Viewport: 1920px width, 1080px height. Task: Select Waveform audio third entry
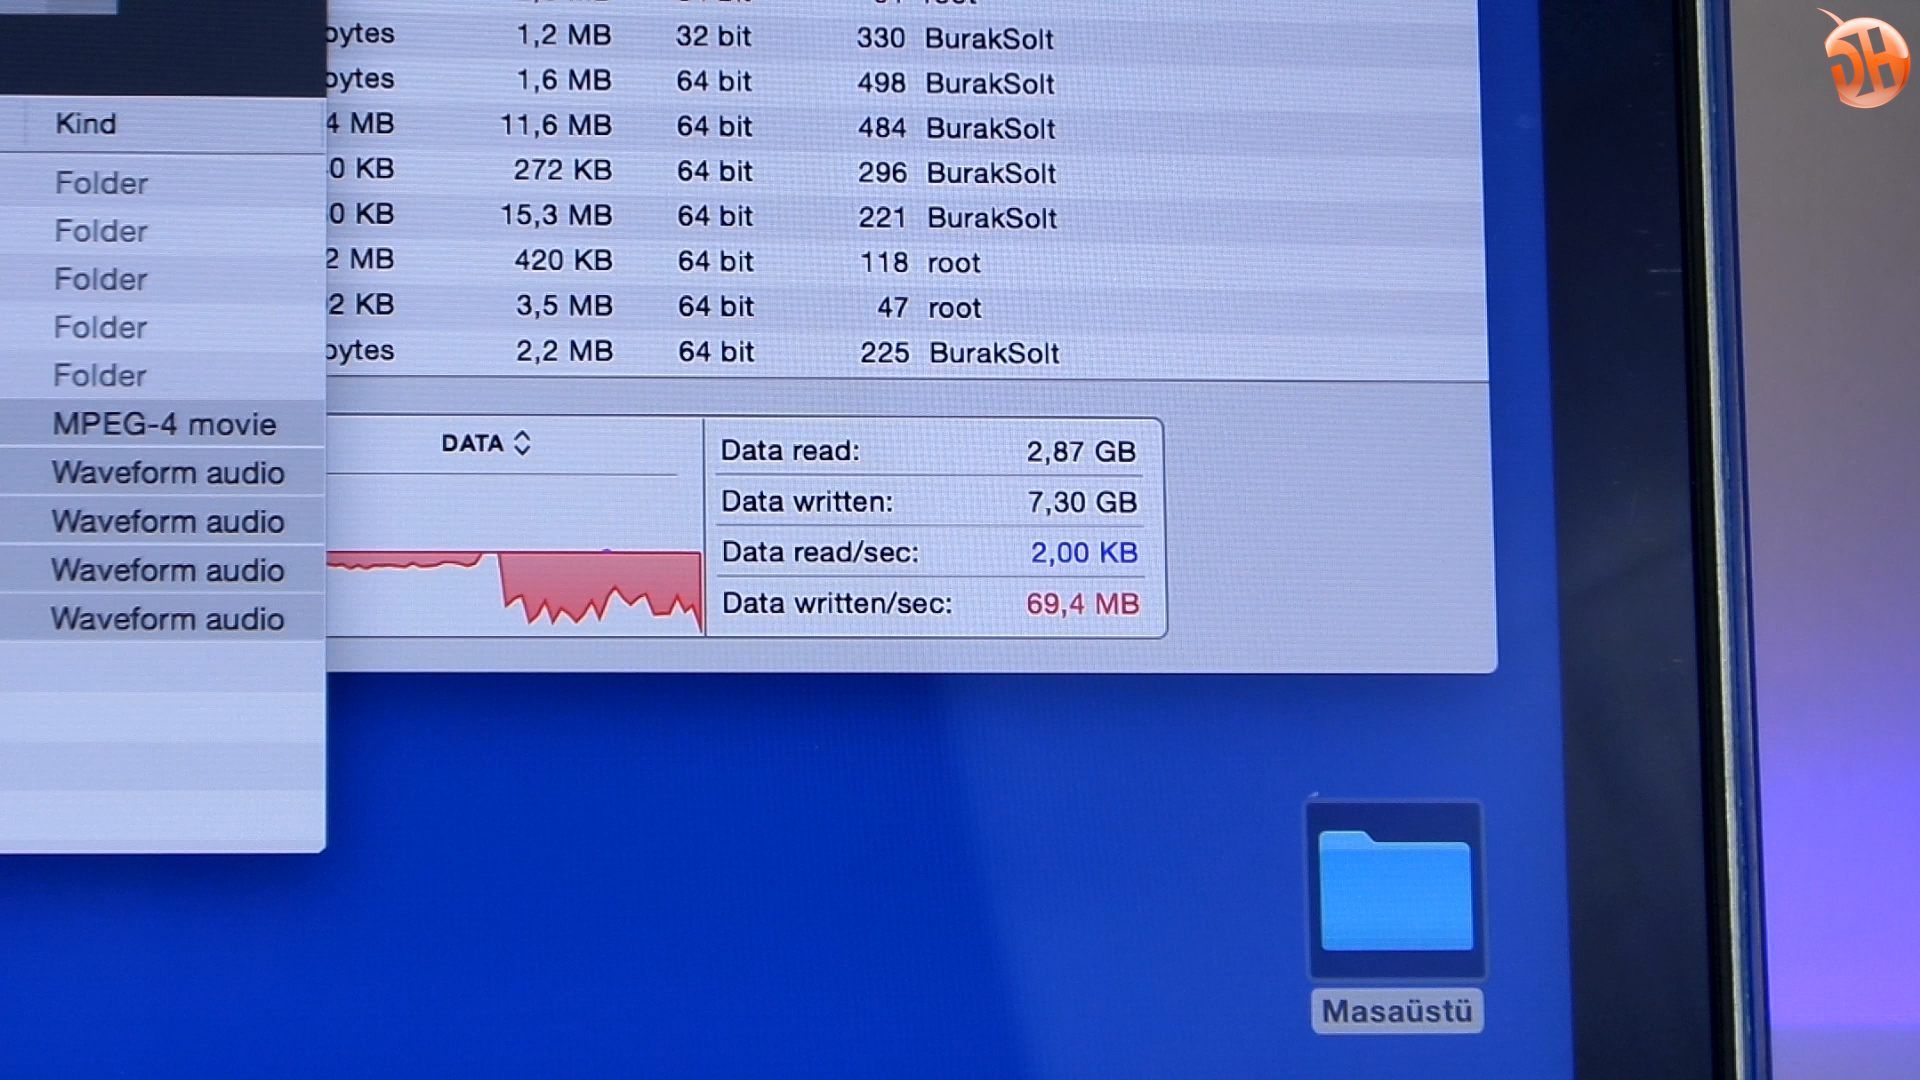point(165,570)
